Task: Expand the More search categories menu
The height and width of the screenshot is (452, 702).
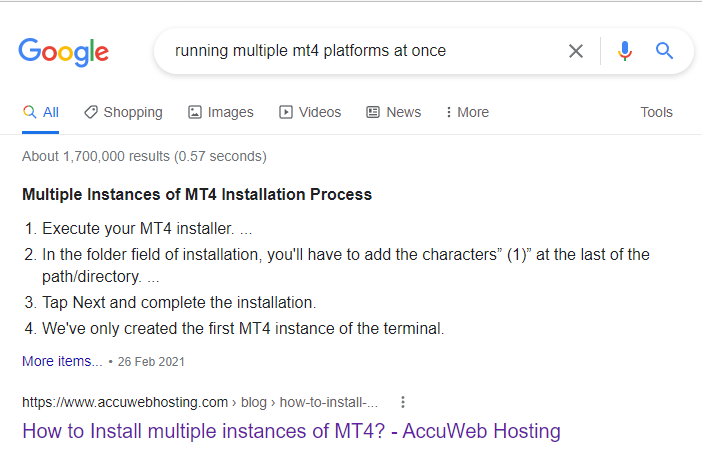Action: click(x=467, y=112)
